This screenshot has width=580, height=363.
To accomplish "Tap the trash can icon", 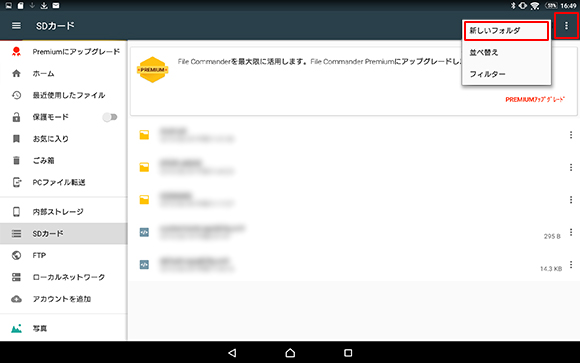I will tap(16, 160).
